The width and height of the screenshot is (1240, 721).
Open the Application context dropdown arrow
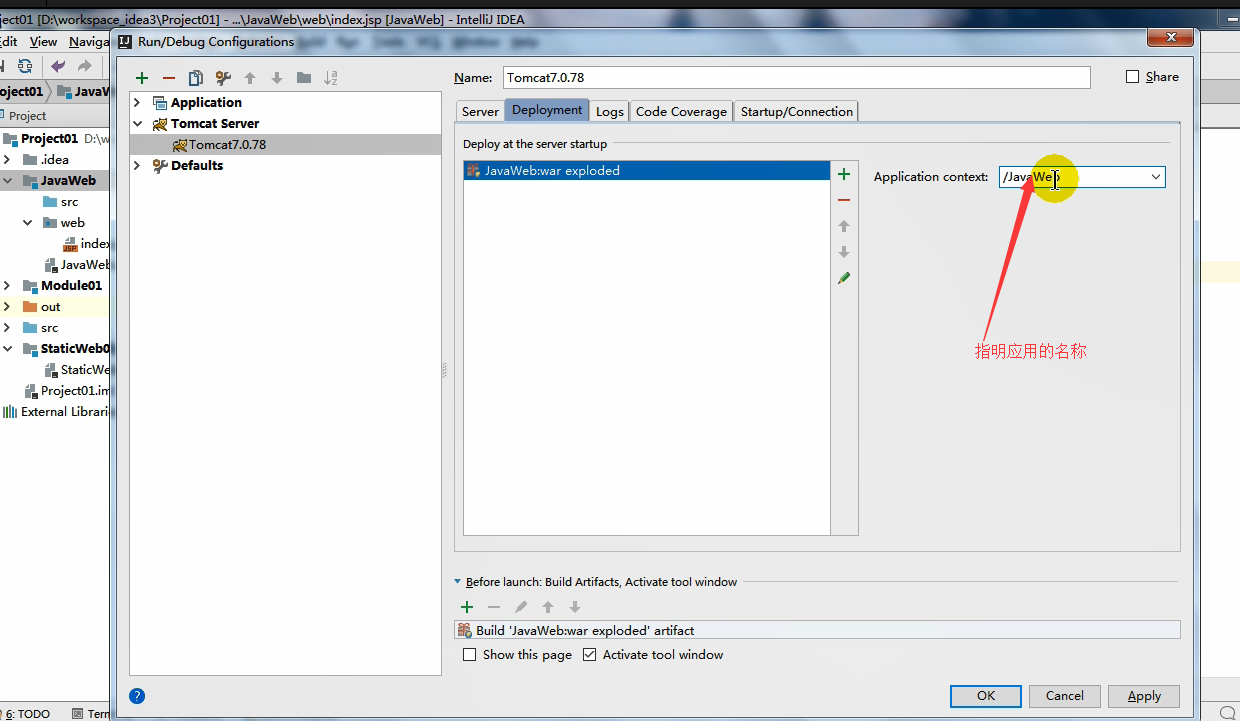pos(1156,177)
